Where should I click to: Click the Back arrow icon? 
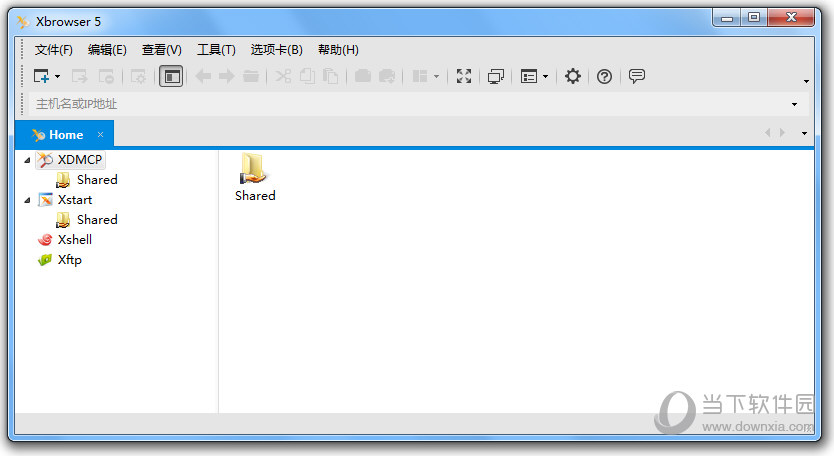203,76
